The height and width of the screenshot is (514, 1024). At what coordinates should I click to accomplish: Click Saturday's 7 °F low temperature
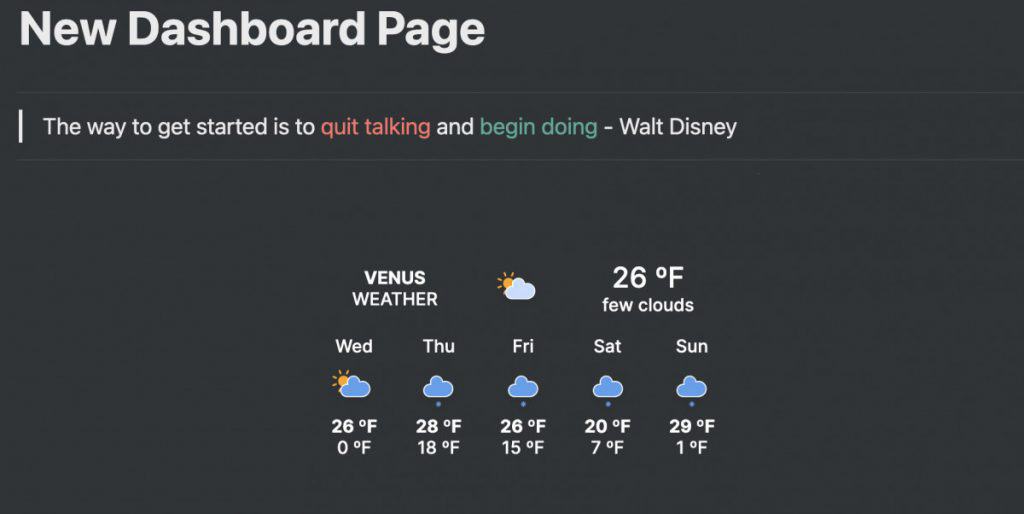tap(607, 447)
